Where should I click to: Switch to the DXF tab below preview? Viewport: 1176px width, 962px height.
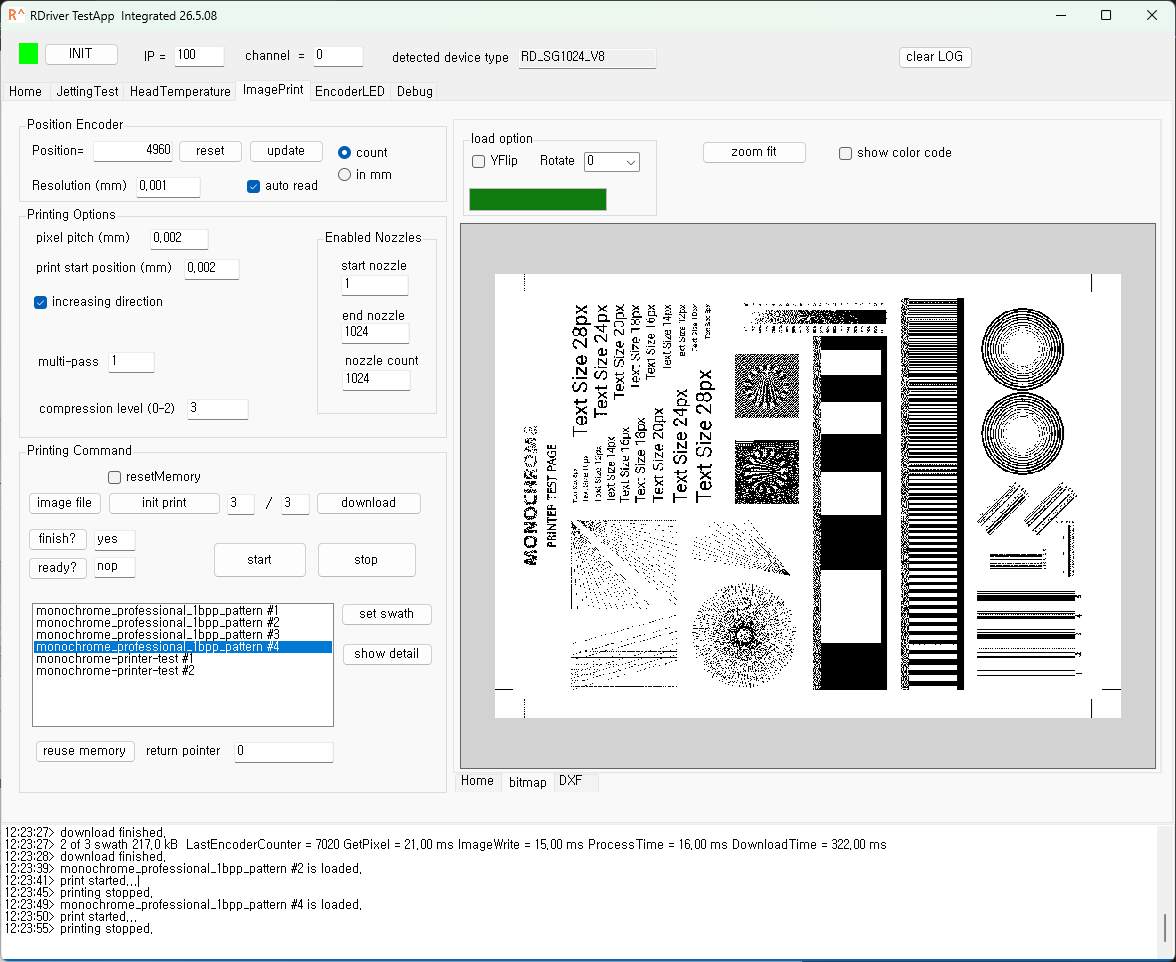pos(570,781)
